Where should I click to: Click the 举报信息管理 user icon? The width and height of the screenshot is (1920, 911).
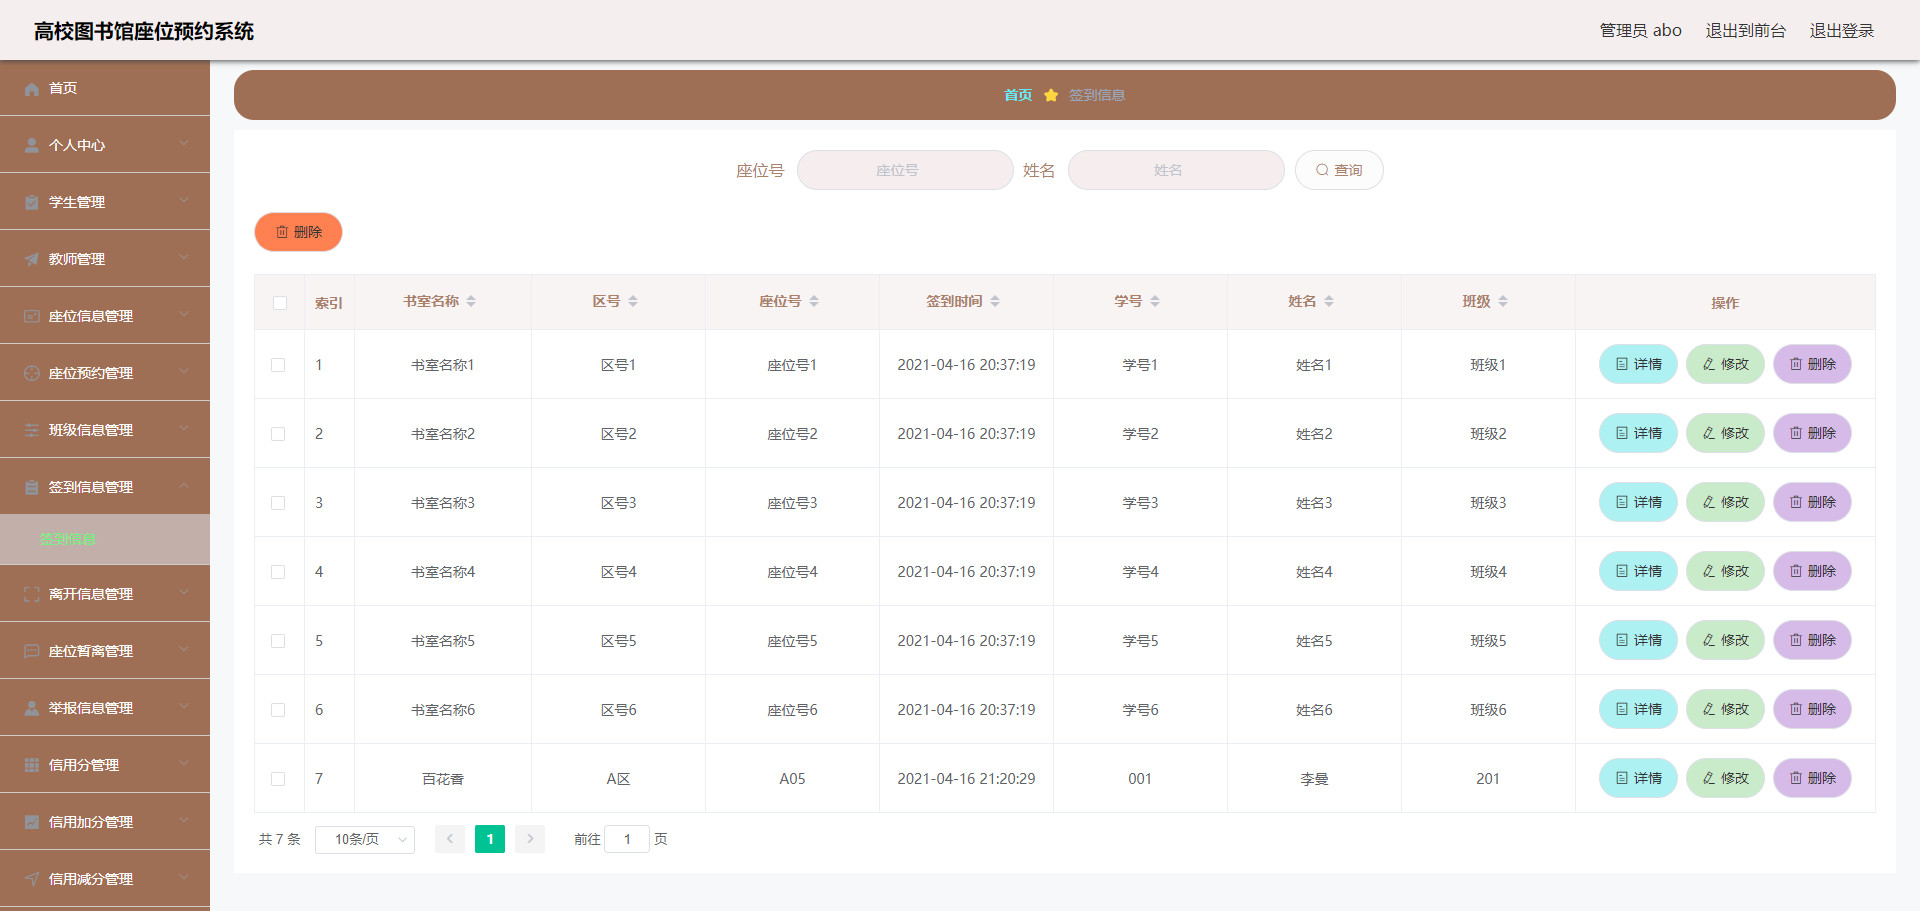point(32,709)
